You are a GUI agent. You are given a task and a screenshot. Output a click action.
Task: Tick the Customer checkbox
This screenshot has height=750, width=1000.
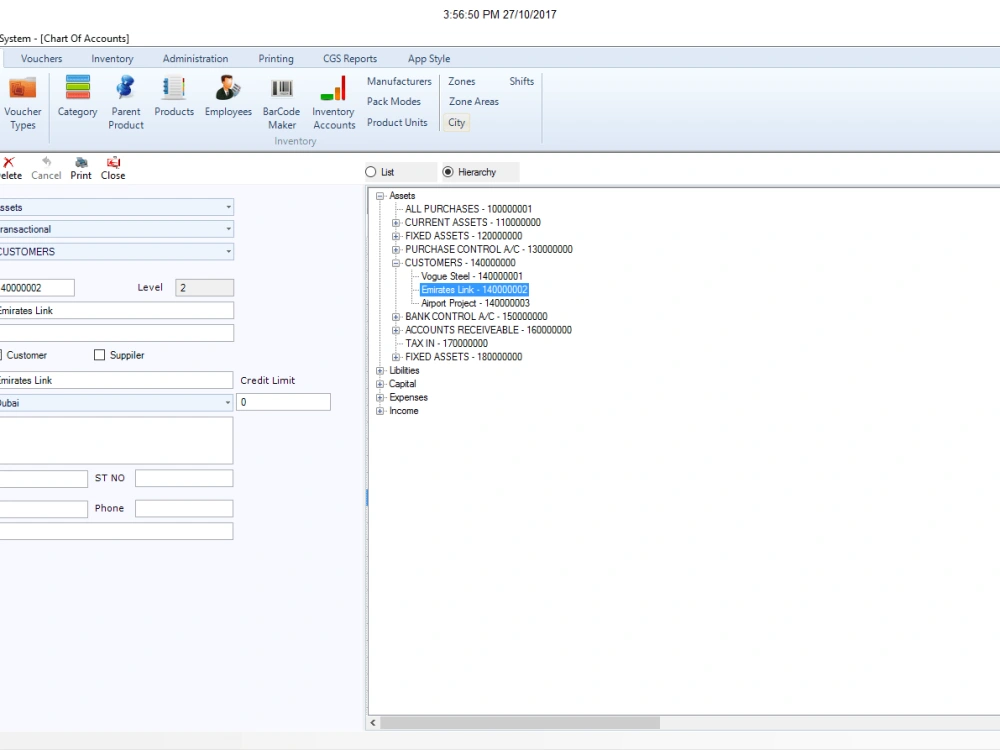[x=1, y=355]
